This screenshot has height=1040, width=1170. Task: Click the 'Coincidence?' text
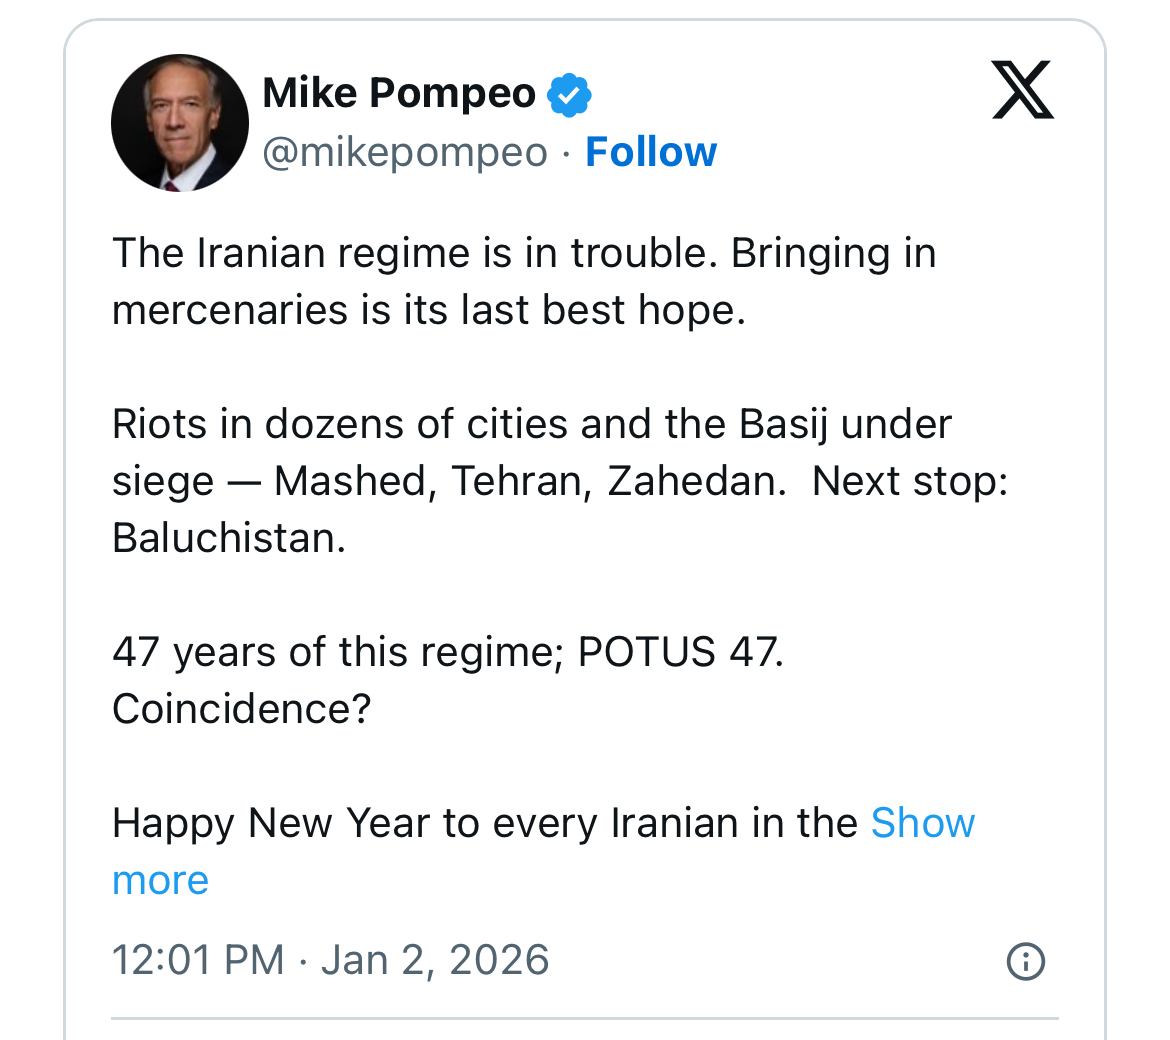coord(241,709)
